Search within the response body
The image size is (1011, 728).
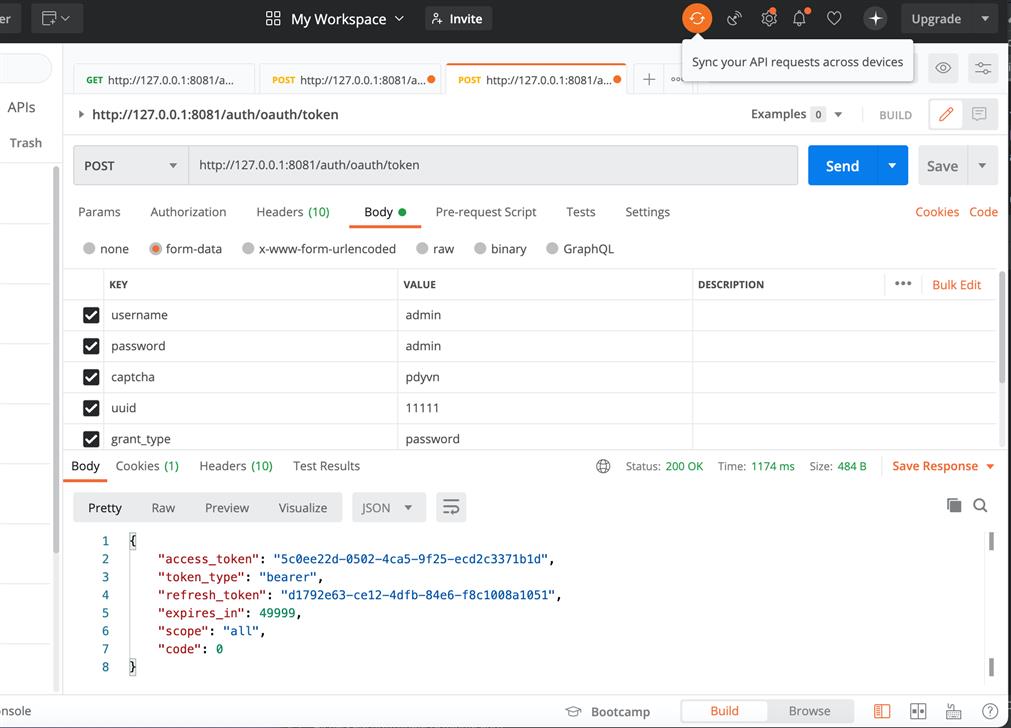tap(980, 506)
